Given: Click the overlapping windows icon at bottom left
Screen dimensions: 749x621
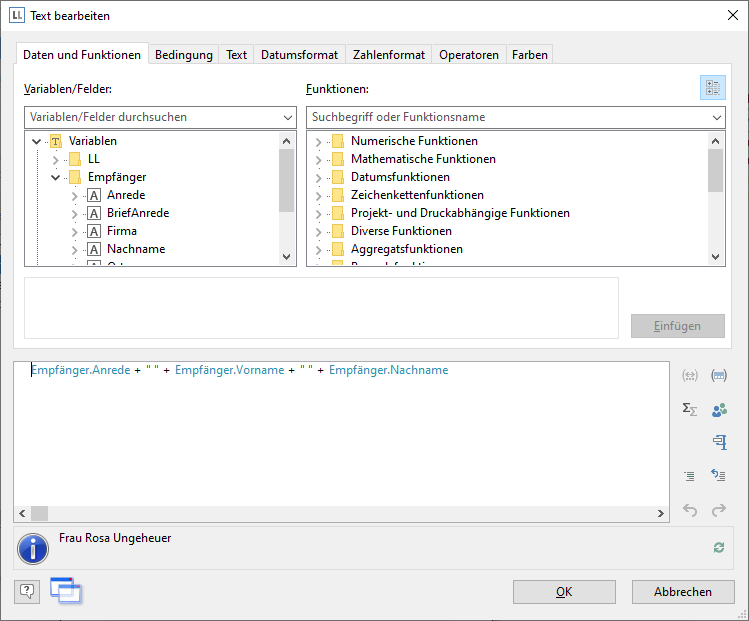Looking at the screenshot, I should [66, 590].
